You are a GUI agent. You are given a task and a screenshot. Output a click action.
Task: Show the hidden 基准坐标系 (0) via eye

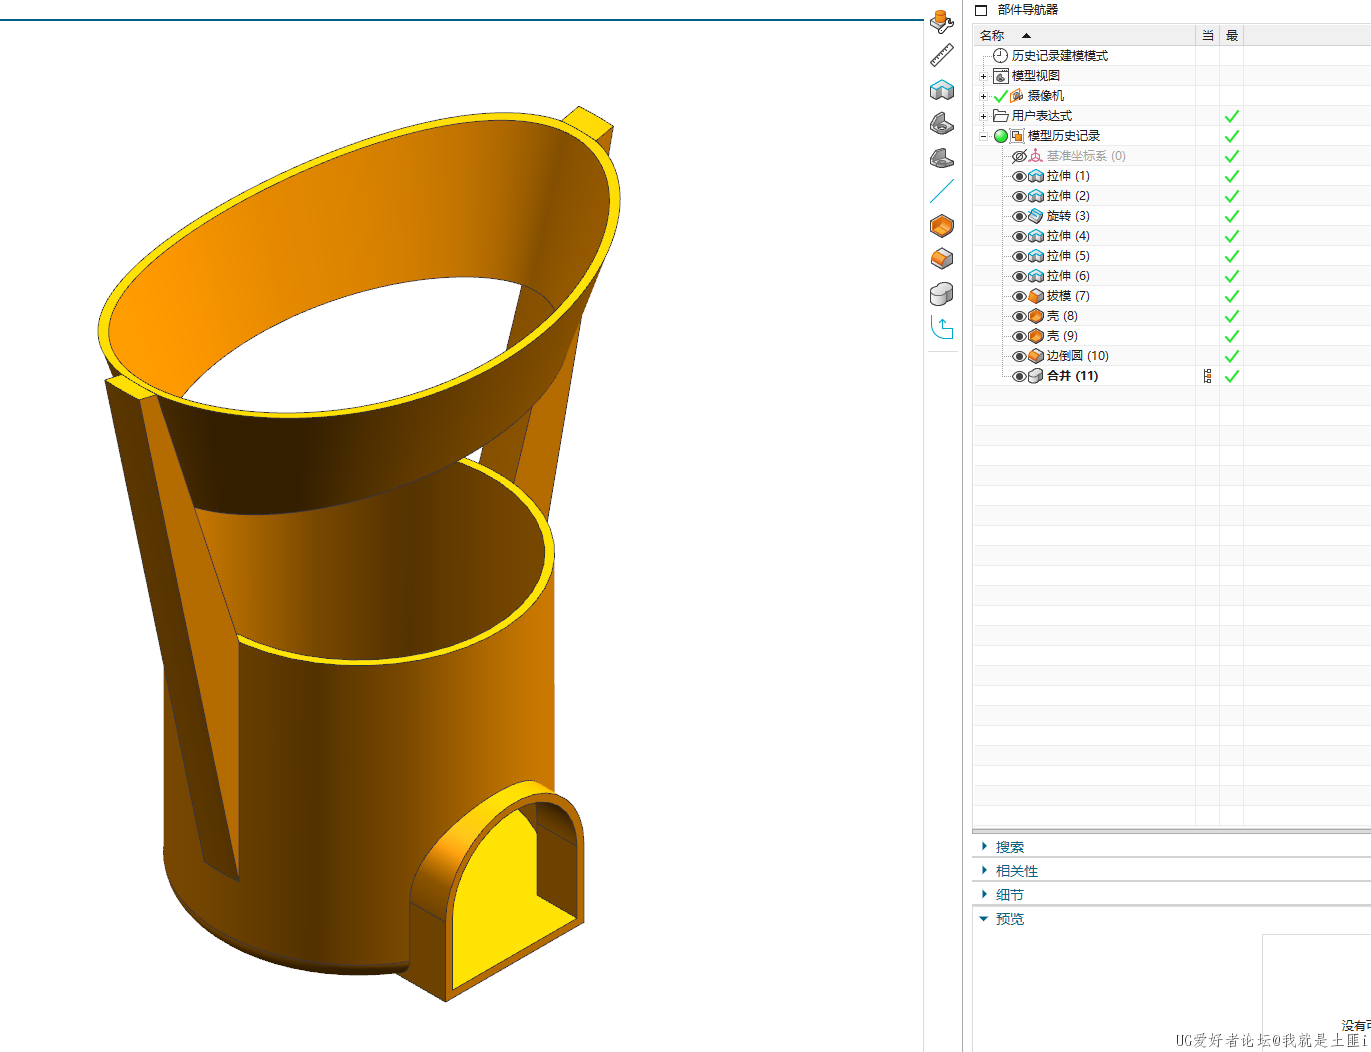[1019, 156]
